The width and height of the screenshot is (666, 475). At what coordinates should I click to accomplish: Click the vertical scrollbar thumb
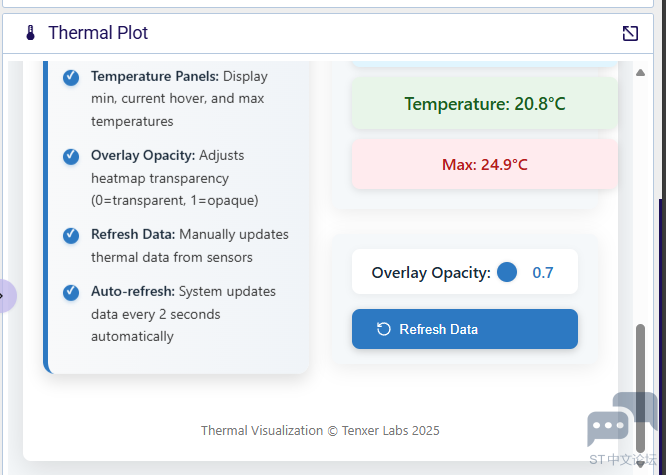(640, 388)
